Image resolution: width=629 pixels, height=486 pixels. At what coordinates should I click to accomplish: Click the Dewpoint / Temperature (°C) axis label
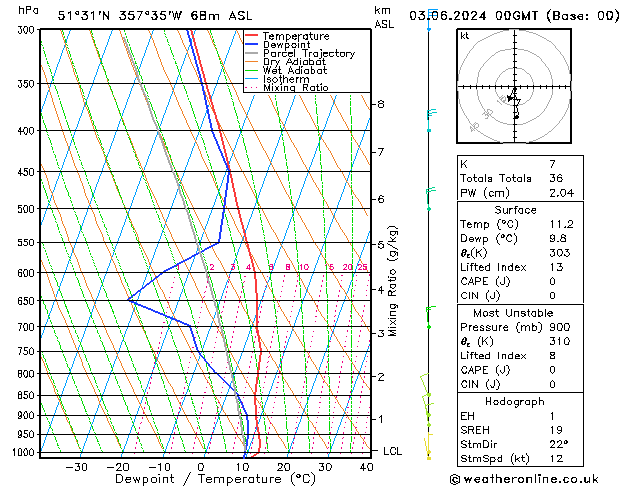click(215, 479)
